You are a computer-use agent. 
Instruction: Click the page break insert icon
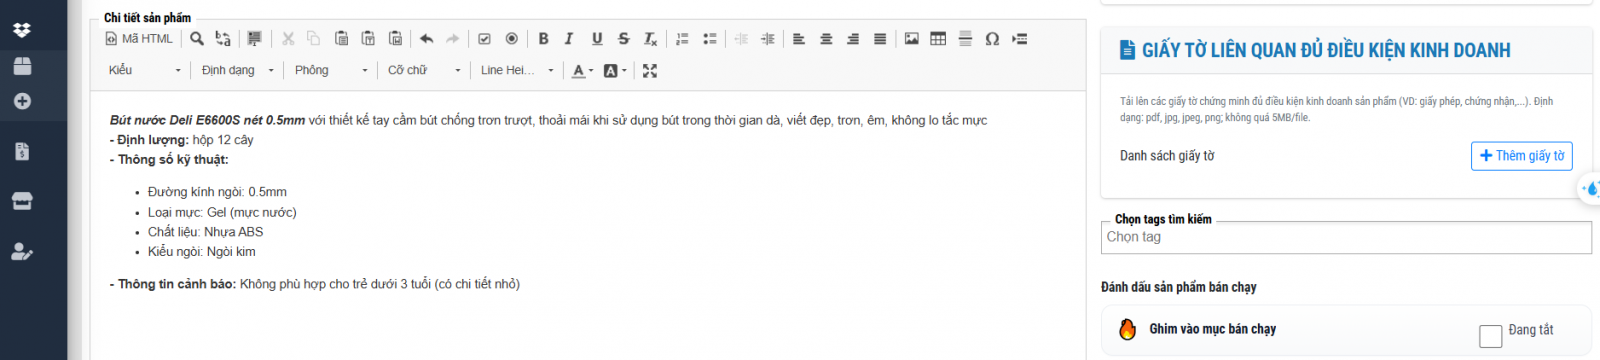pyautogui.click(x=1019, y=39)
